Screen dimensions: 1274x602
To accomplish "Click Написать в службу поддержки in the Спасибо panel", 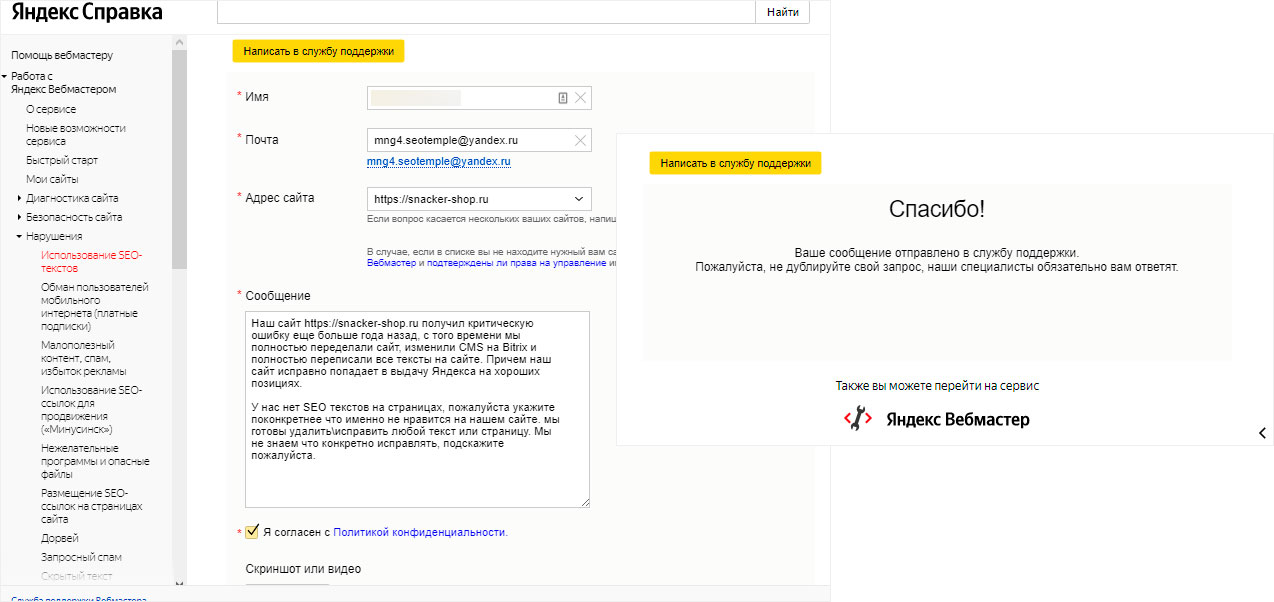I will 735,163.
